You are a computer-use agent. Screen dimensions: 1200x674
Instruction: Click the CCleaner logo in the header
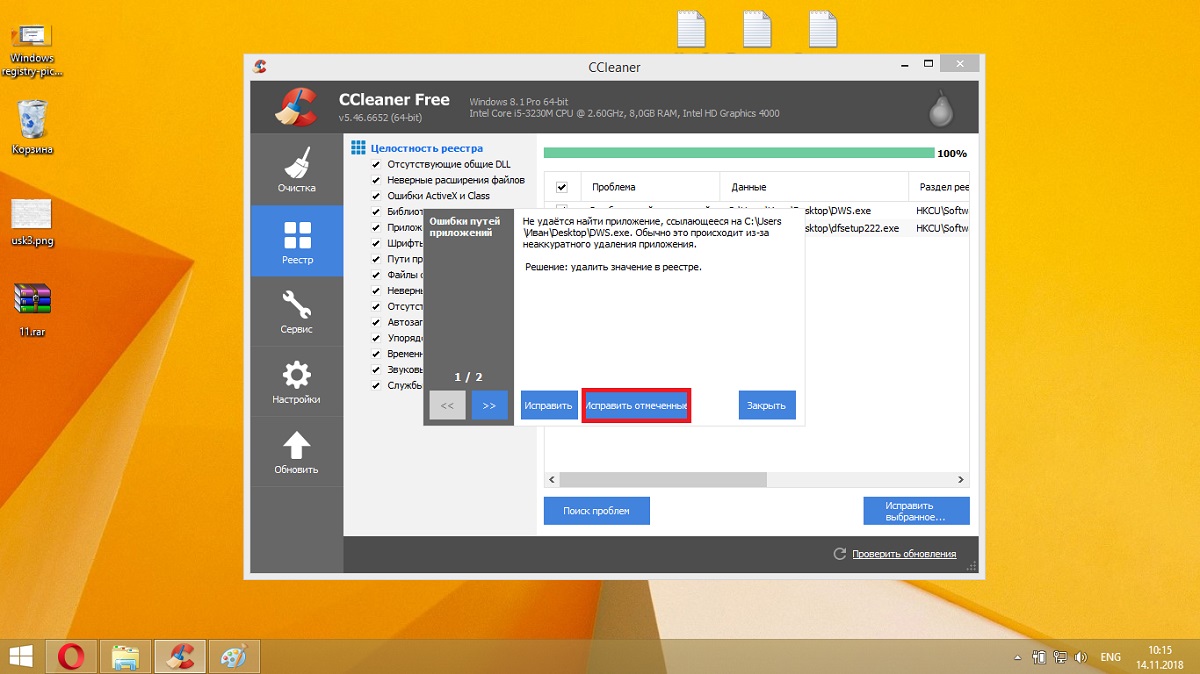pyautogui.click(x=297, y=106)
